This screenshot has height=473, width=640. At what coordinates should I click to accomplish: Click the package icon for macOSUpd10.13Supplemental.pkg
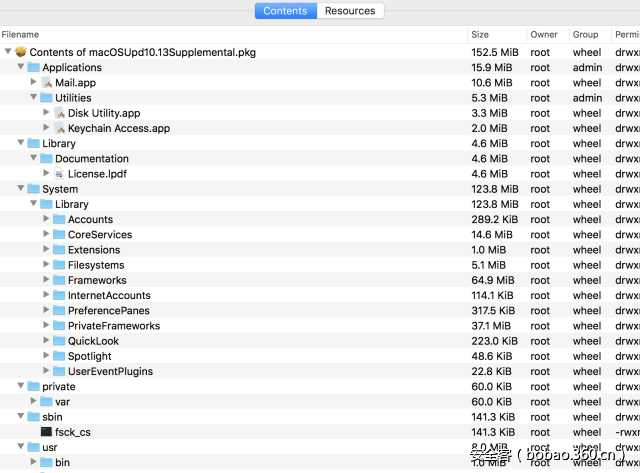pyautogui.click(x=21, y=52)
